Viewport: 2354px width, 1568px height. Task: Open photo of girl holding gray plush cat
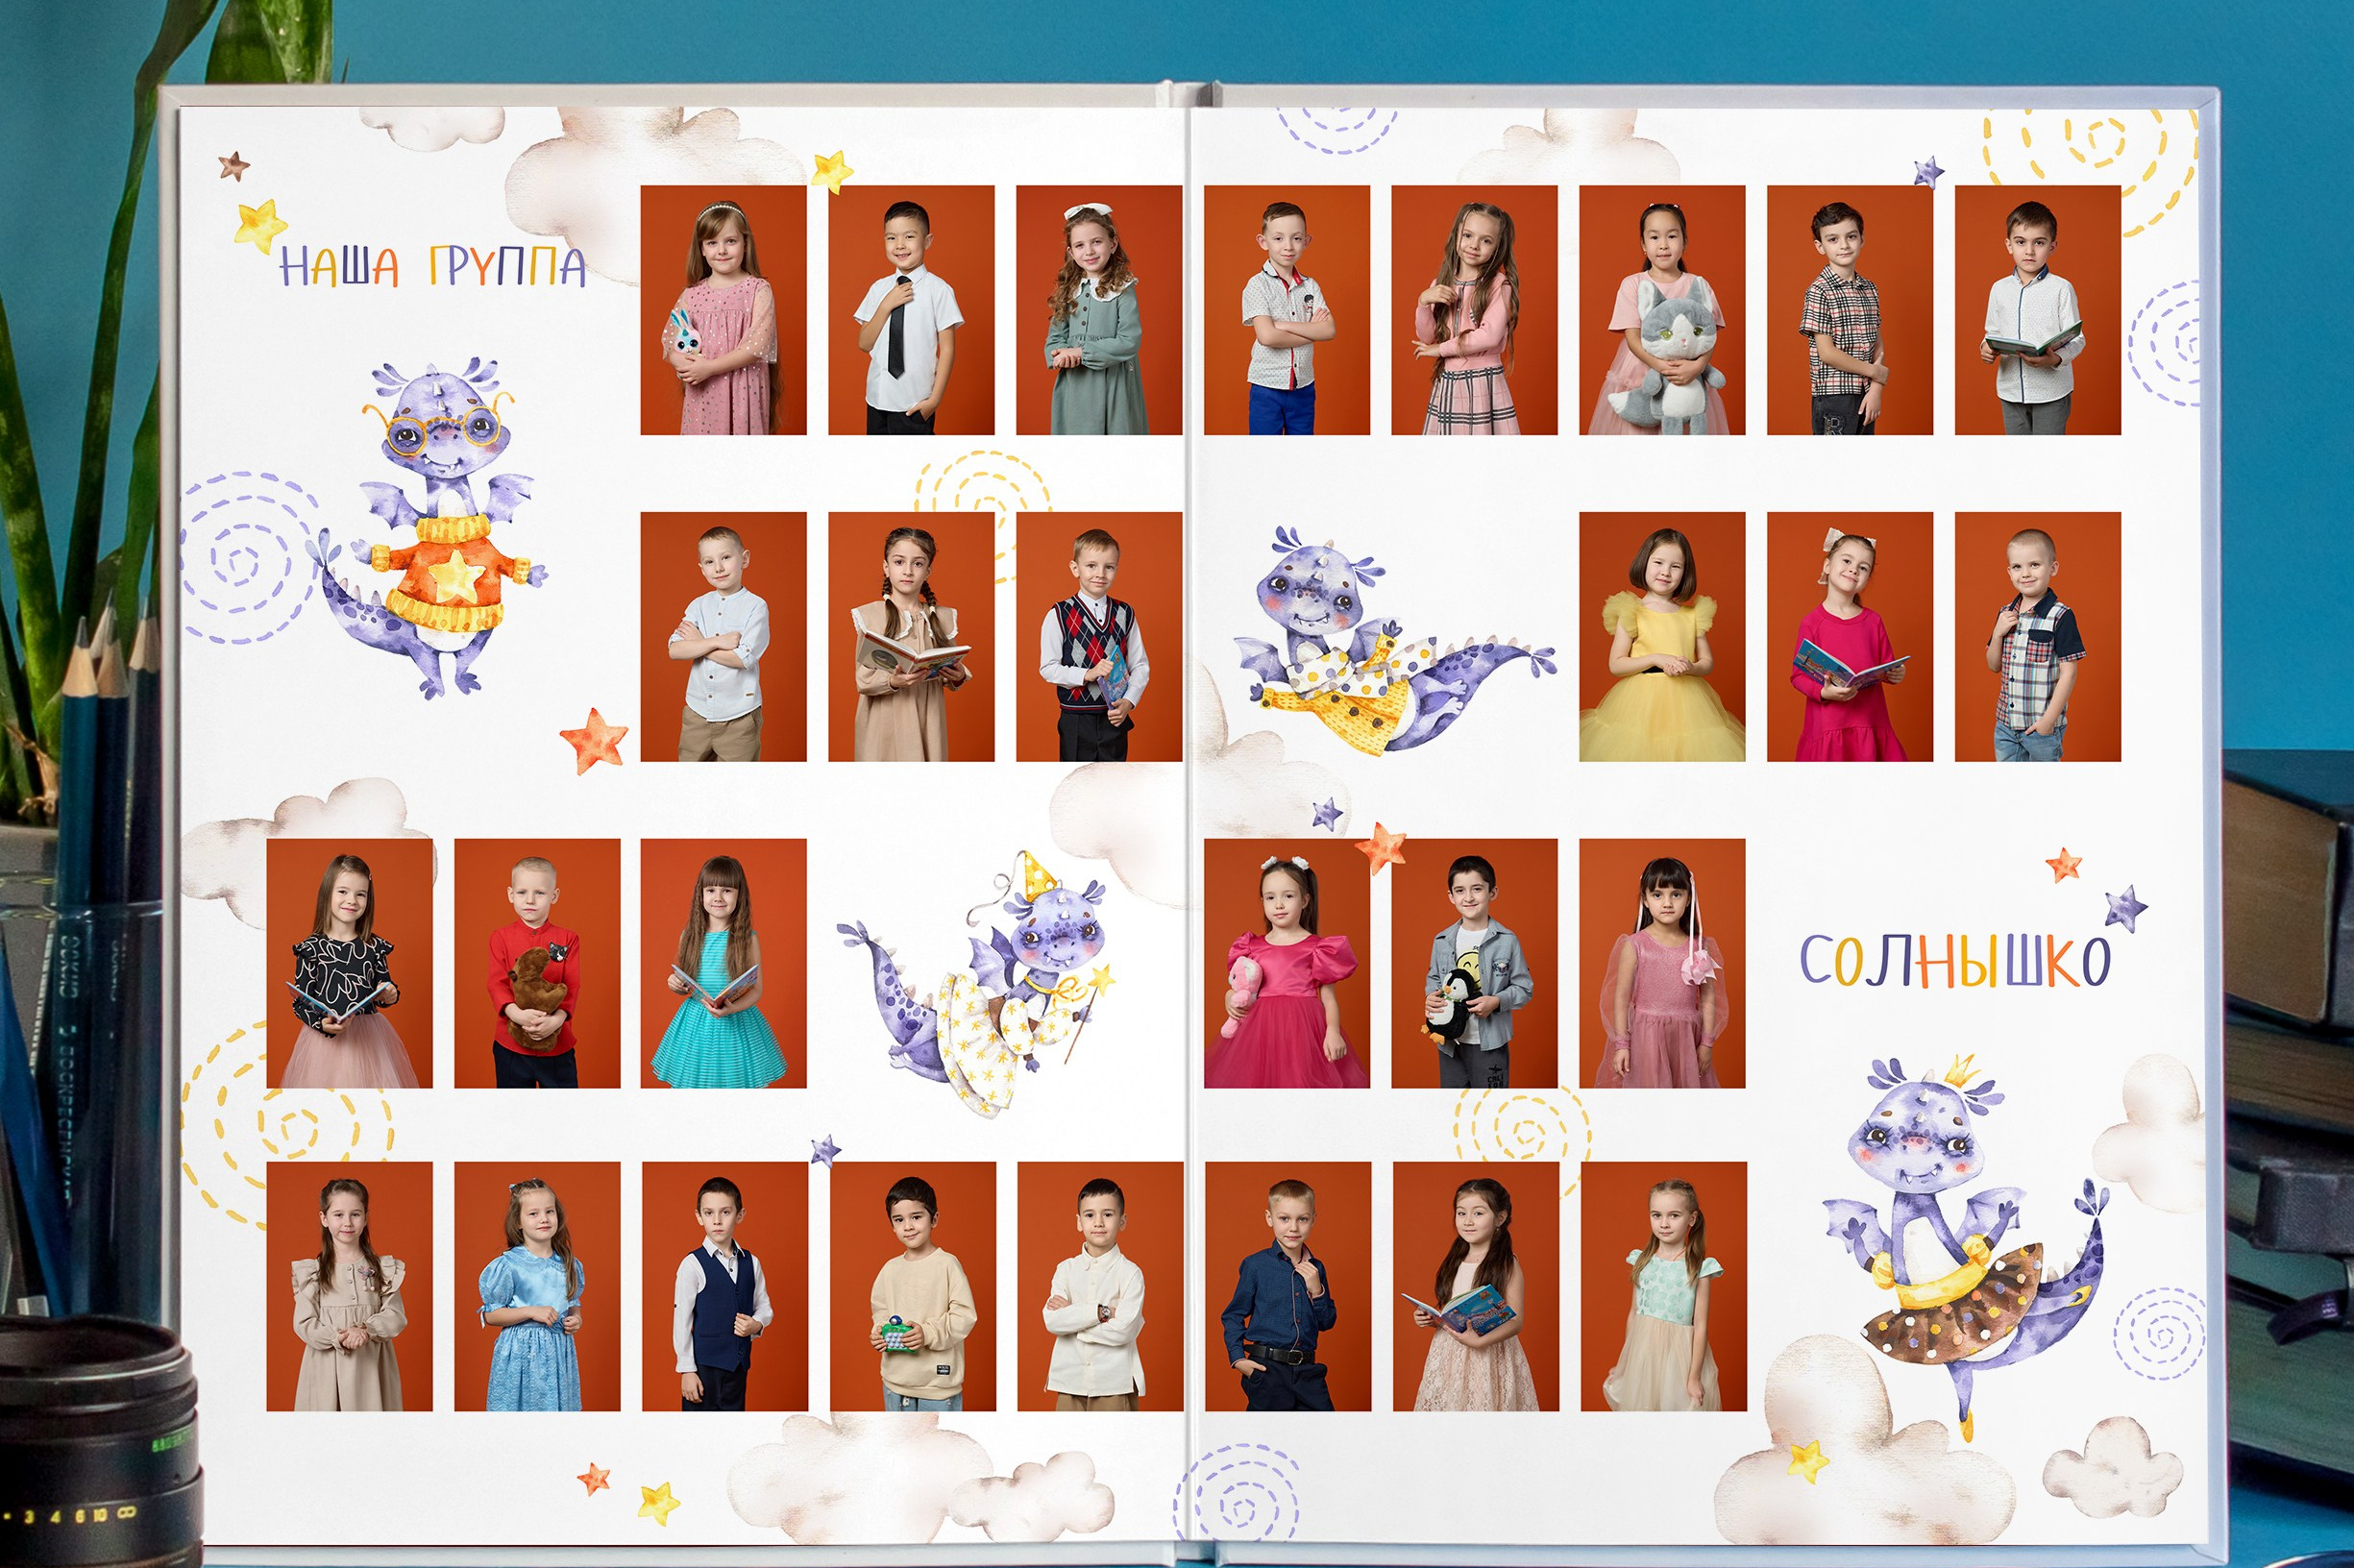(x=1661, y=310)
